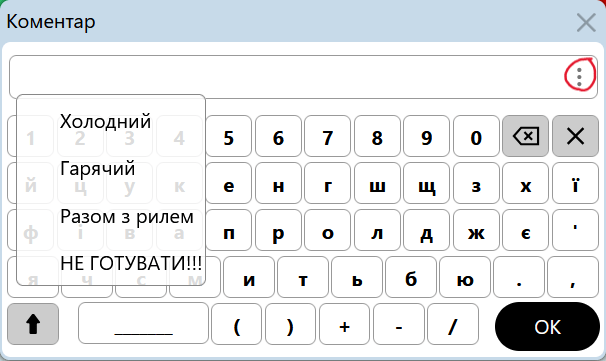Tap the letter х key
The height and width of the screenshot is (361, 606).
(x=525, y=183)
